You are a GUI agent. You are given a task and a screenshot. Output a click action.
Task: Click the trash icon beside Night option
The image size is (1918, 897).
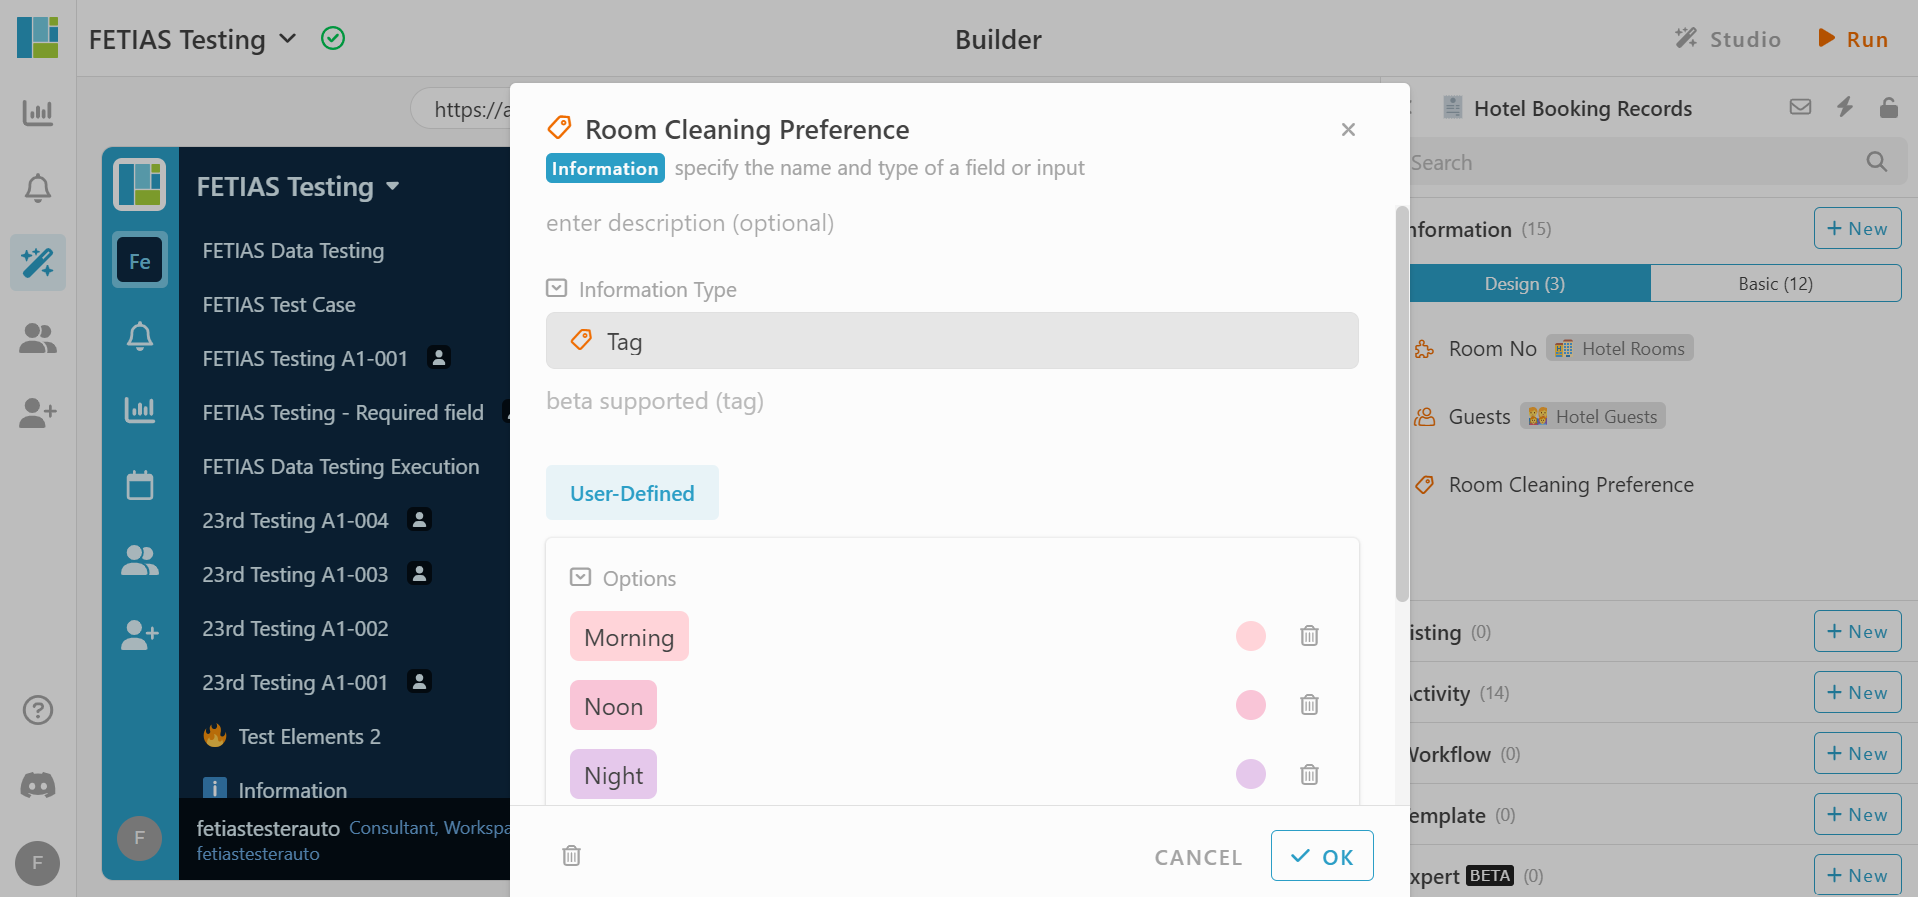[1309, 774]
